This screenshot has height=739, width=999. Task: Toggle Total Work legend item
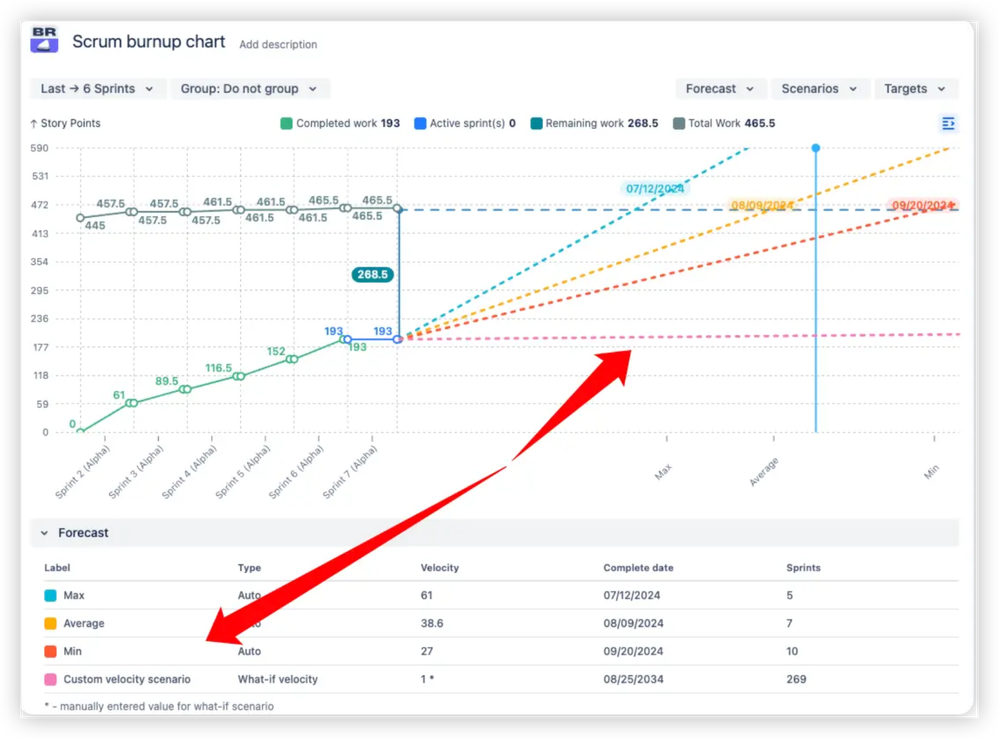coord(724,124)
